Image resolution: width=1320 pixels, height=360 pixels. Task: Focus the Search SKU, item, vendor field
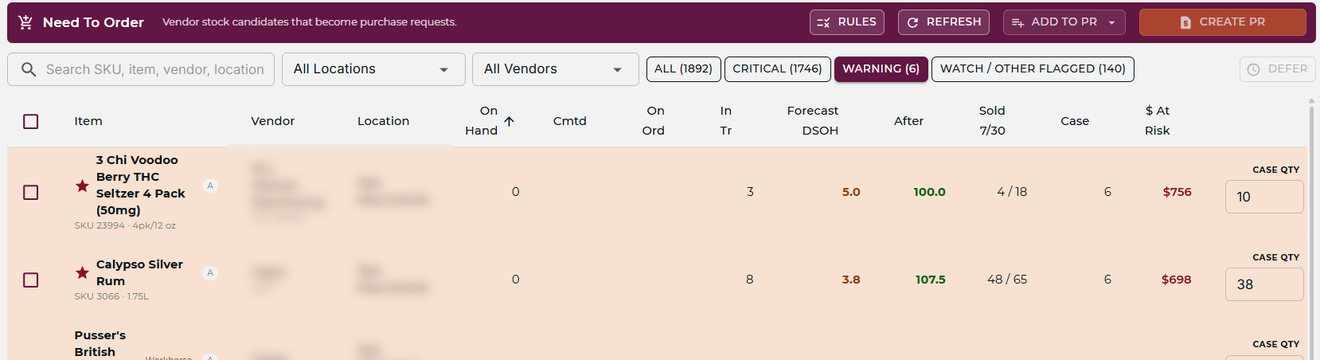tap(141, 69)
